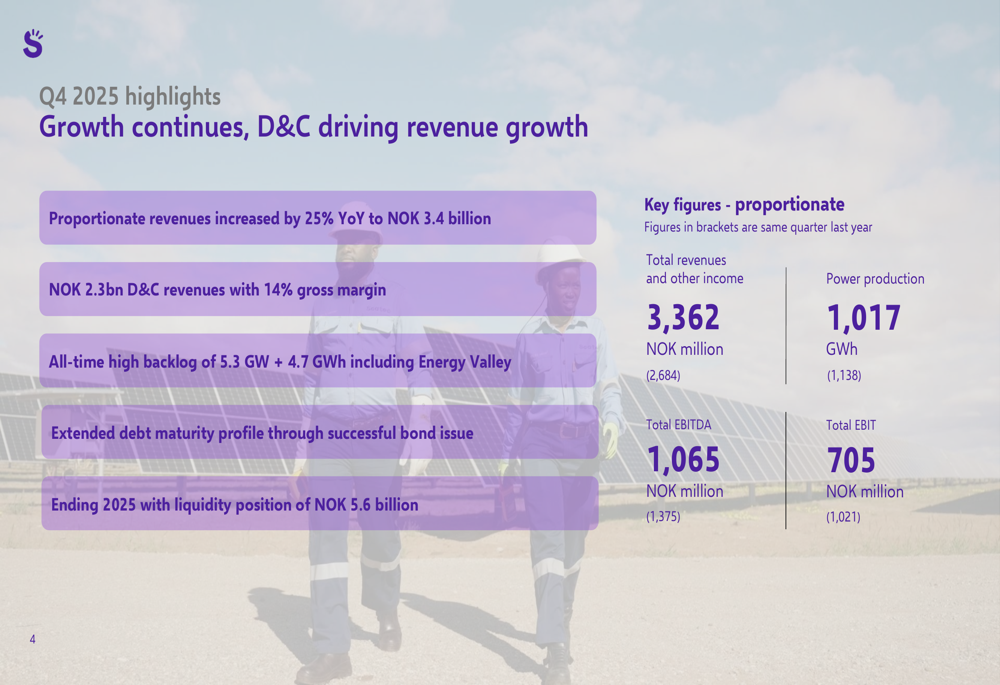Click the extended debt maturity profile box

pos(319,433)
